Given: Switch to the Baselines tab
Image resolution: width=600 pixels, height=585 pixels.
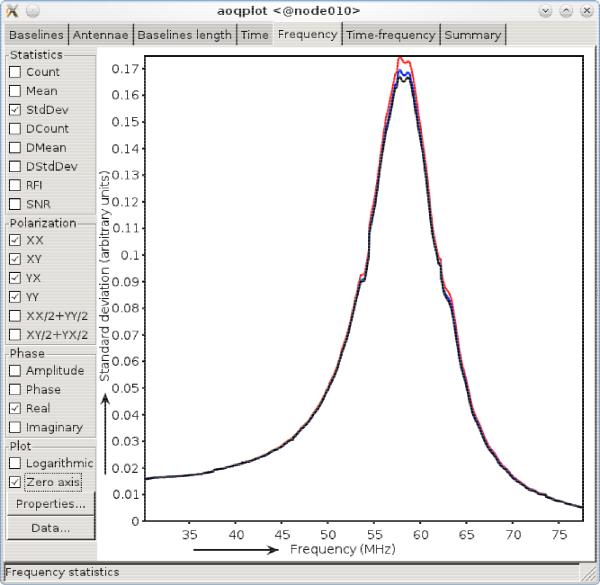Looking at the screenshot, I should coord(36,35).
